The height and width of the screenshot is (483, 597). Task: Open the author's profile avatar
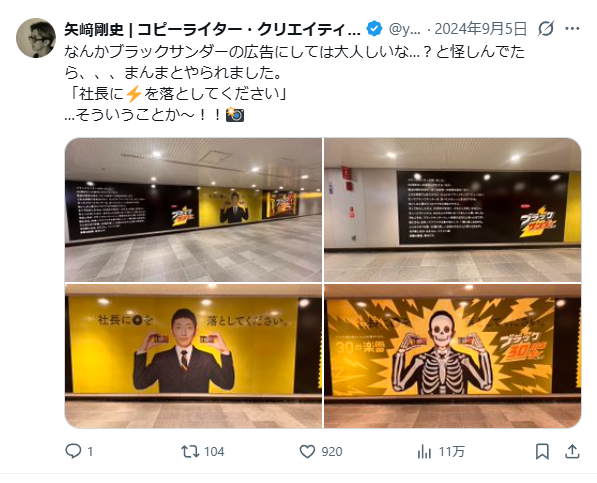[x=36, y=38]
